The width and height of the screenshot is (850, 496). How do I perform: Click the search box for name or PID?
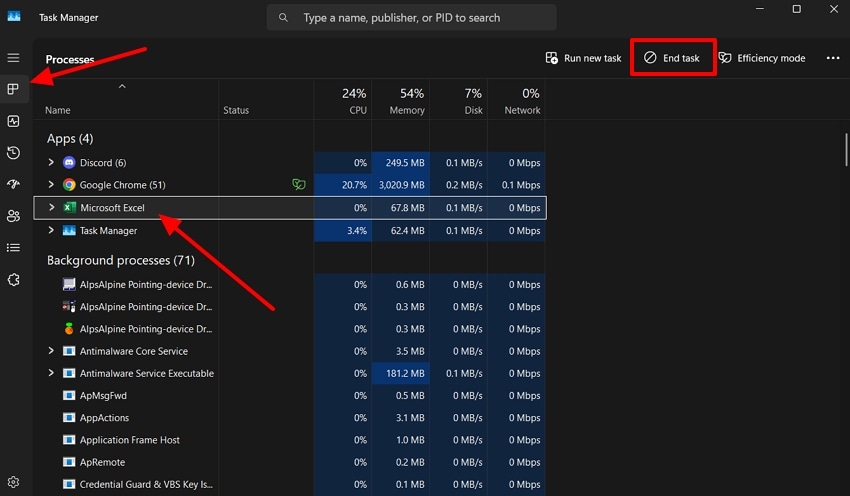point(411,17)
